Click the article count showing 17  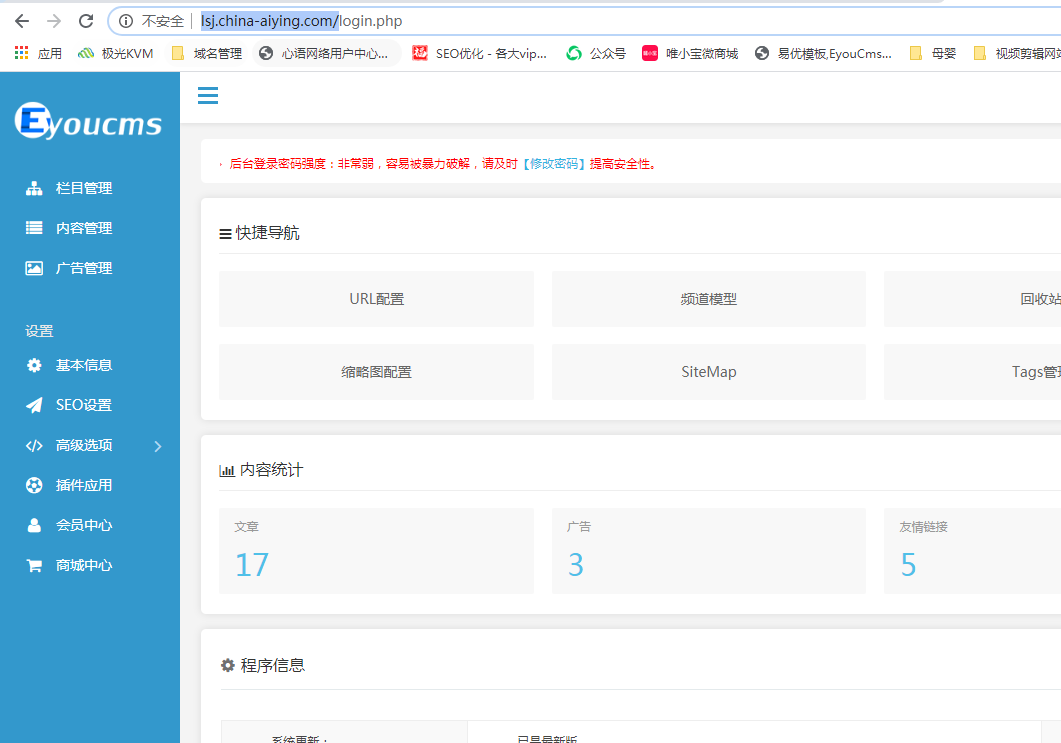251,564
